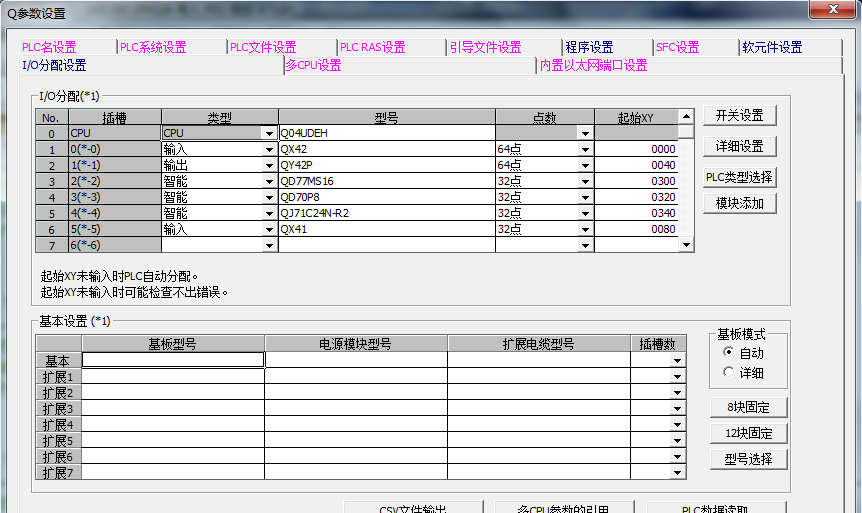Expand points dropdown for QY42P row
Screen dimensions: 862x513
[585, 165]
